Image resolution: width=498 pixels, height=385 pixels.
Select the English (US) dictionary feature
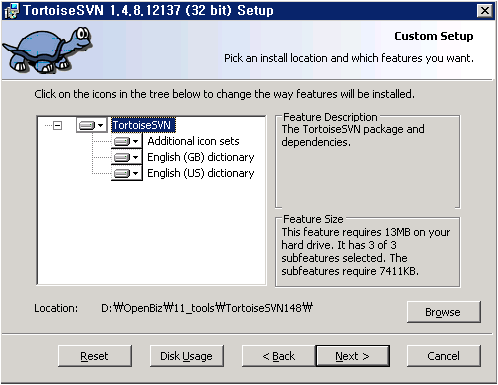201,173
